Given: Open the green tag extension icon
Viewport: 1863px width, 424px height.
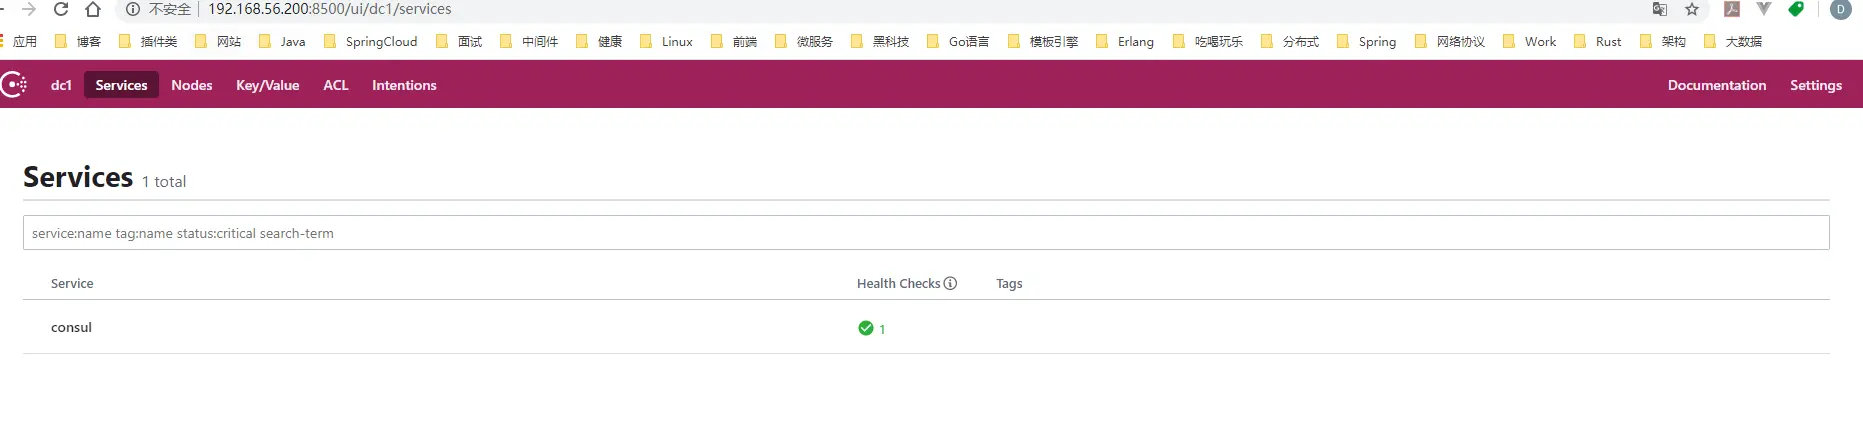Looking at the screenshot, I should click(1796, 9).
